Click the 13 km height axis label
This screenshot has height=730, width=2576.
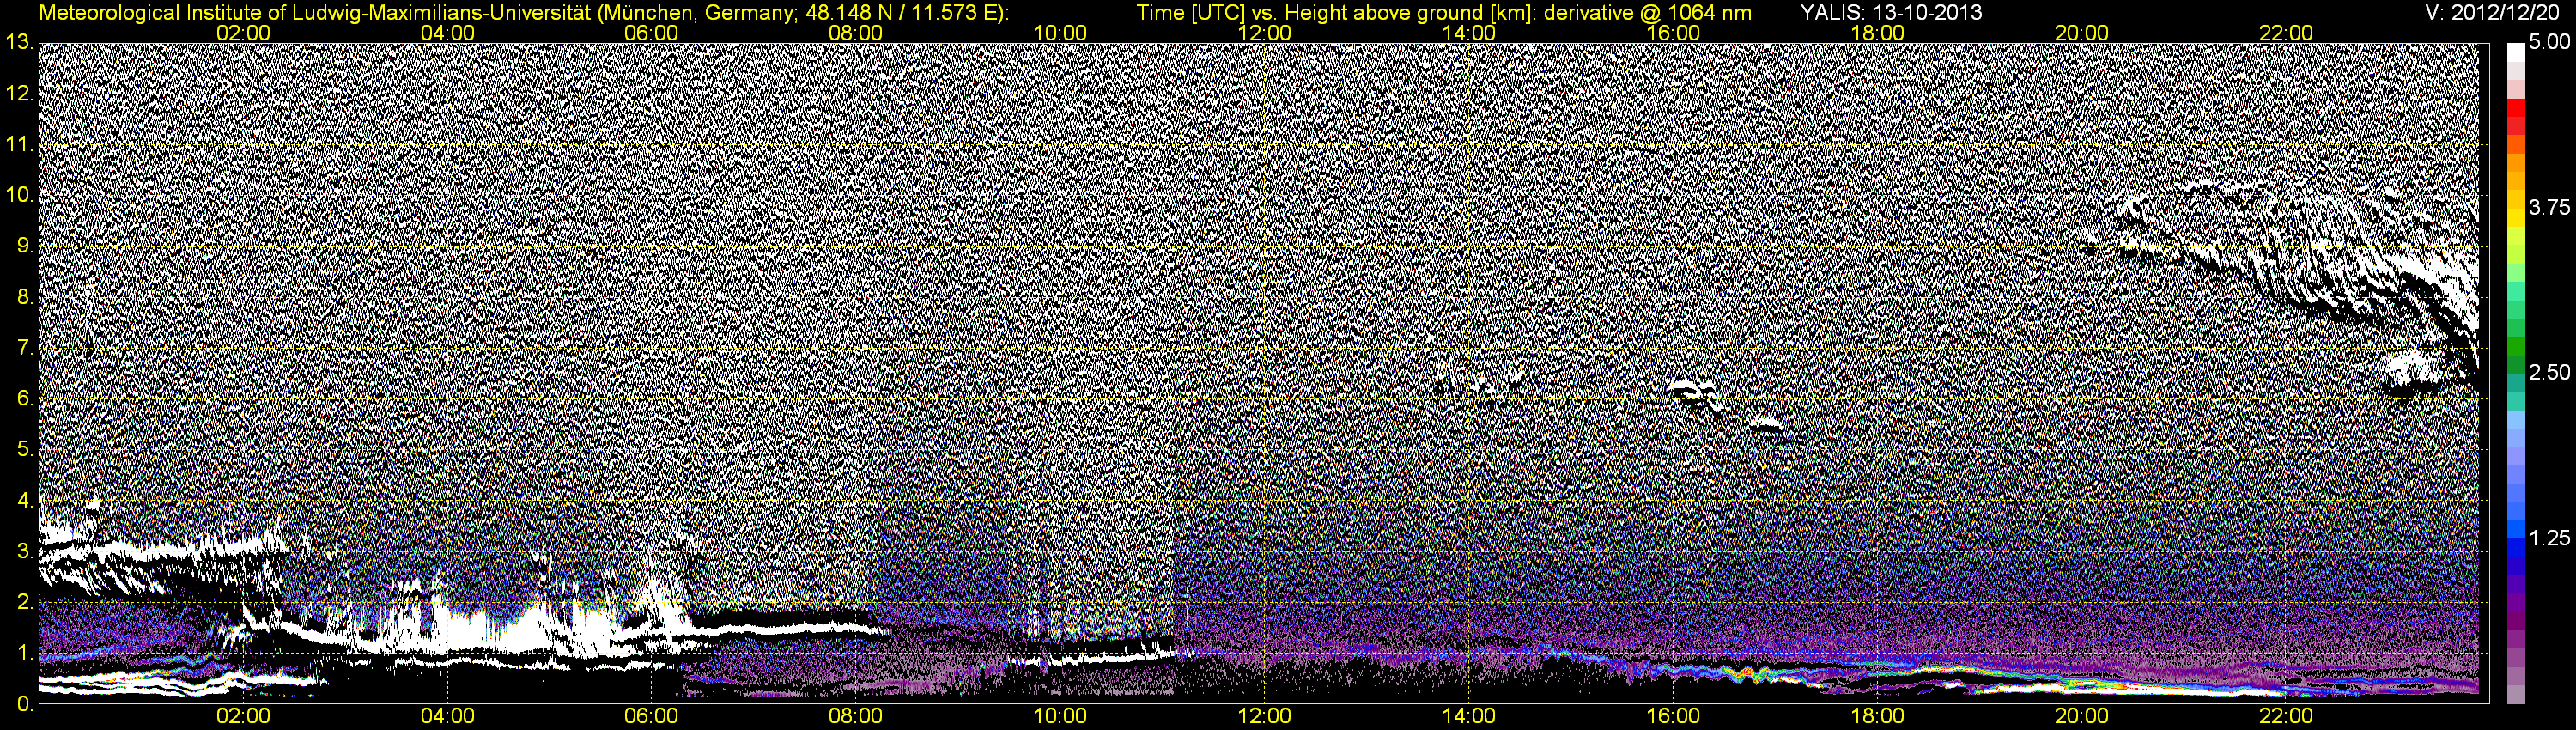tap(18, 42)
